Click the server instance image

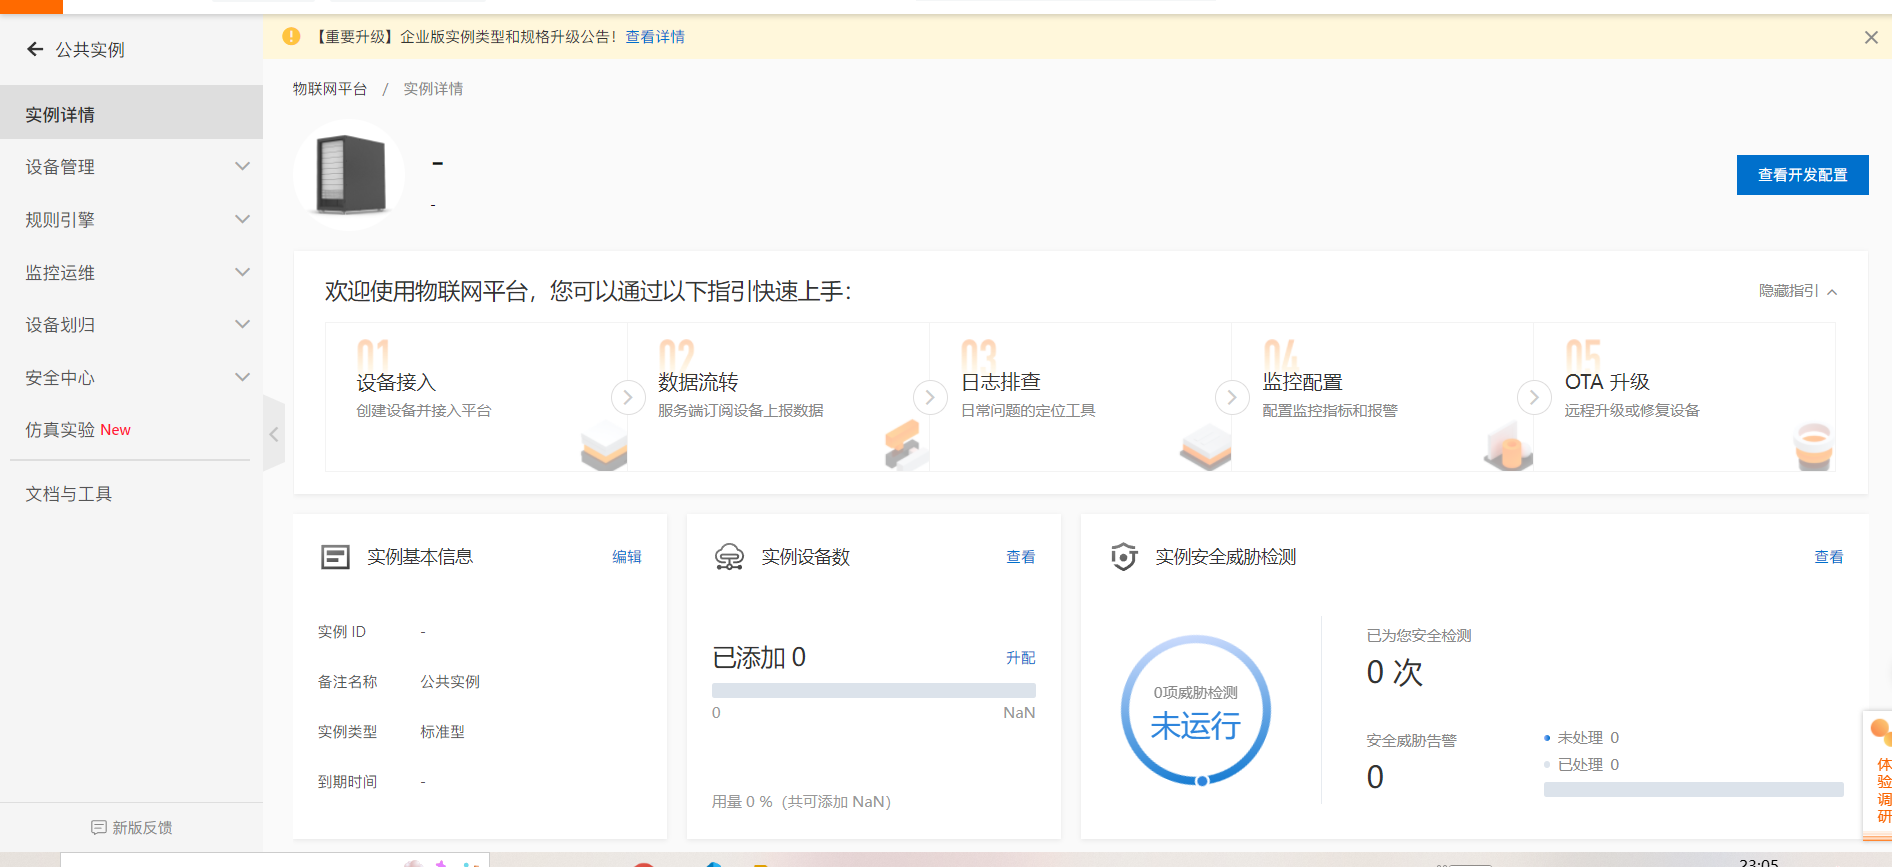point(349,175)
